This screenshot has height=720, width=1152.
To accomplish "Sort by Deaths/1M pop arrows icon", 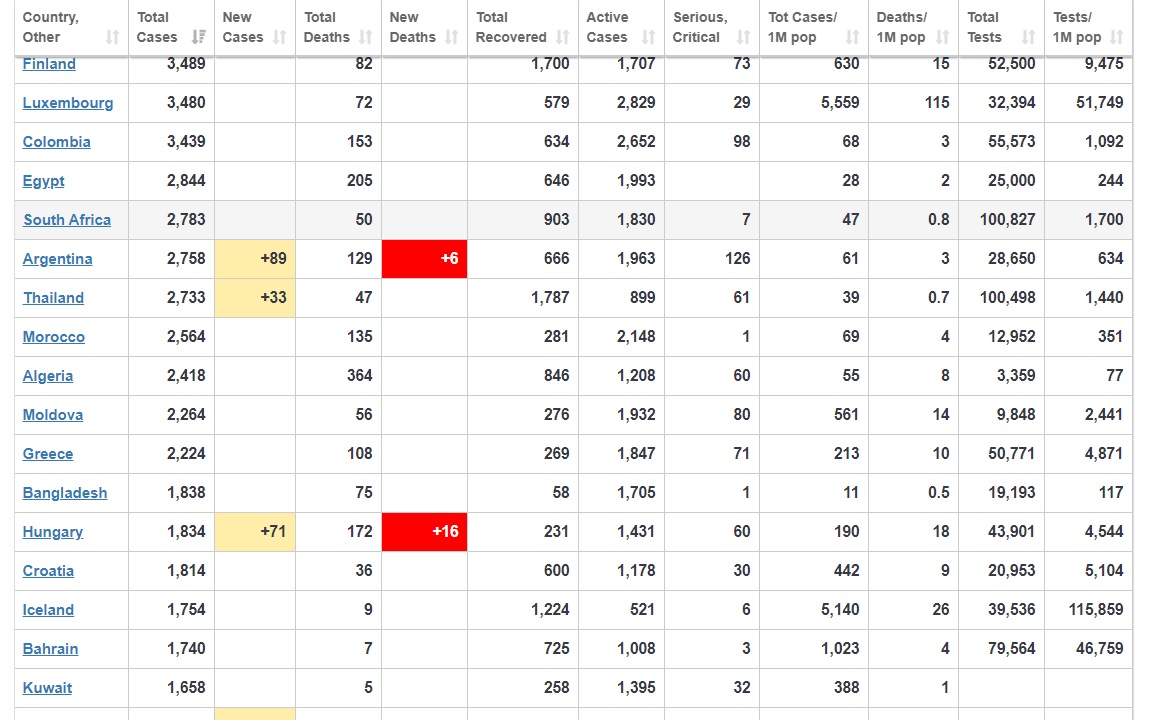I will pos(943,37).
